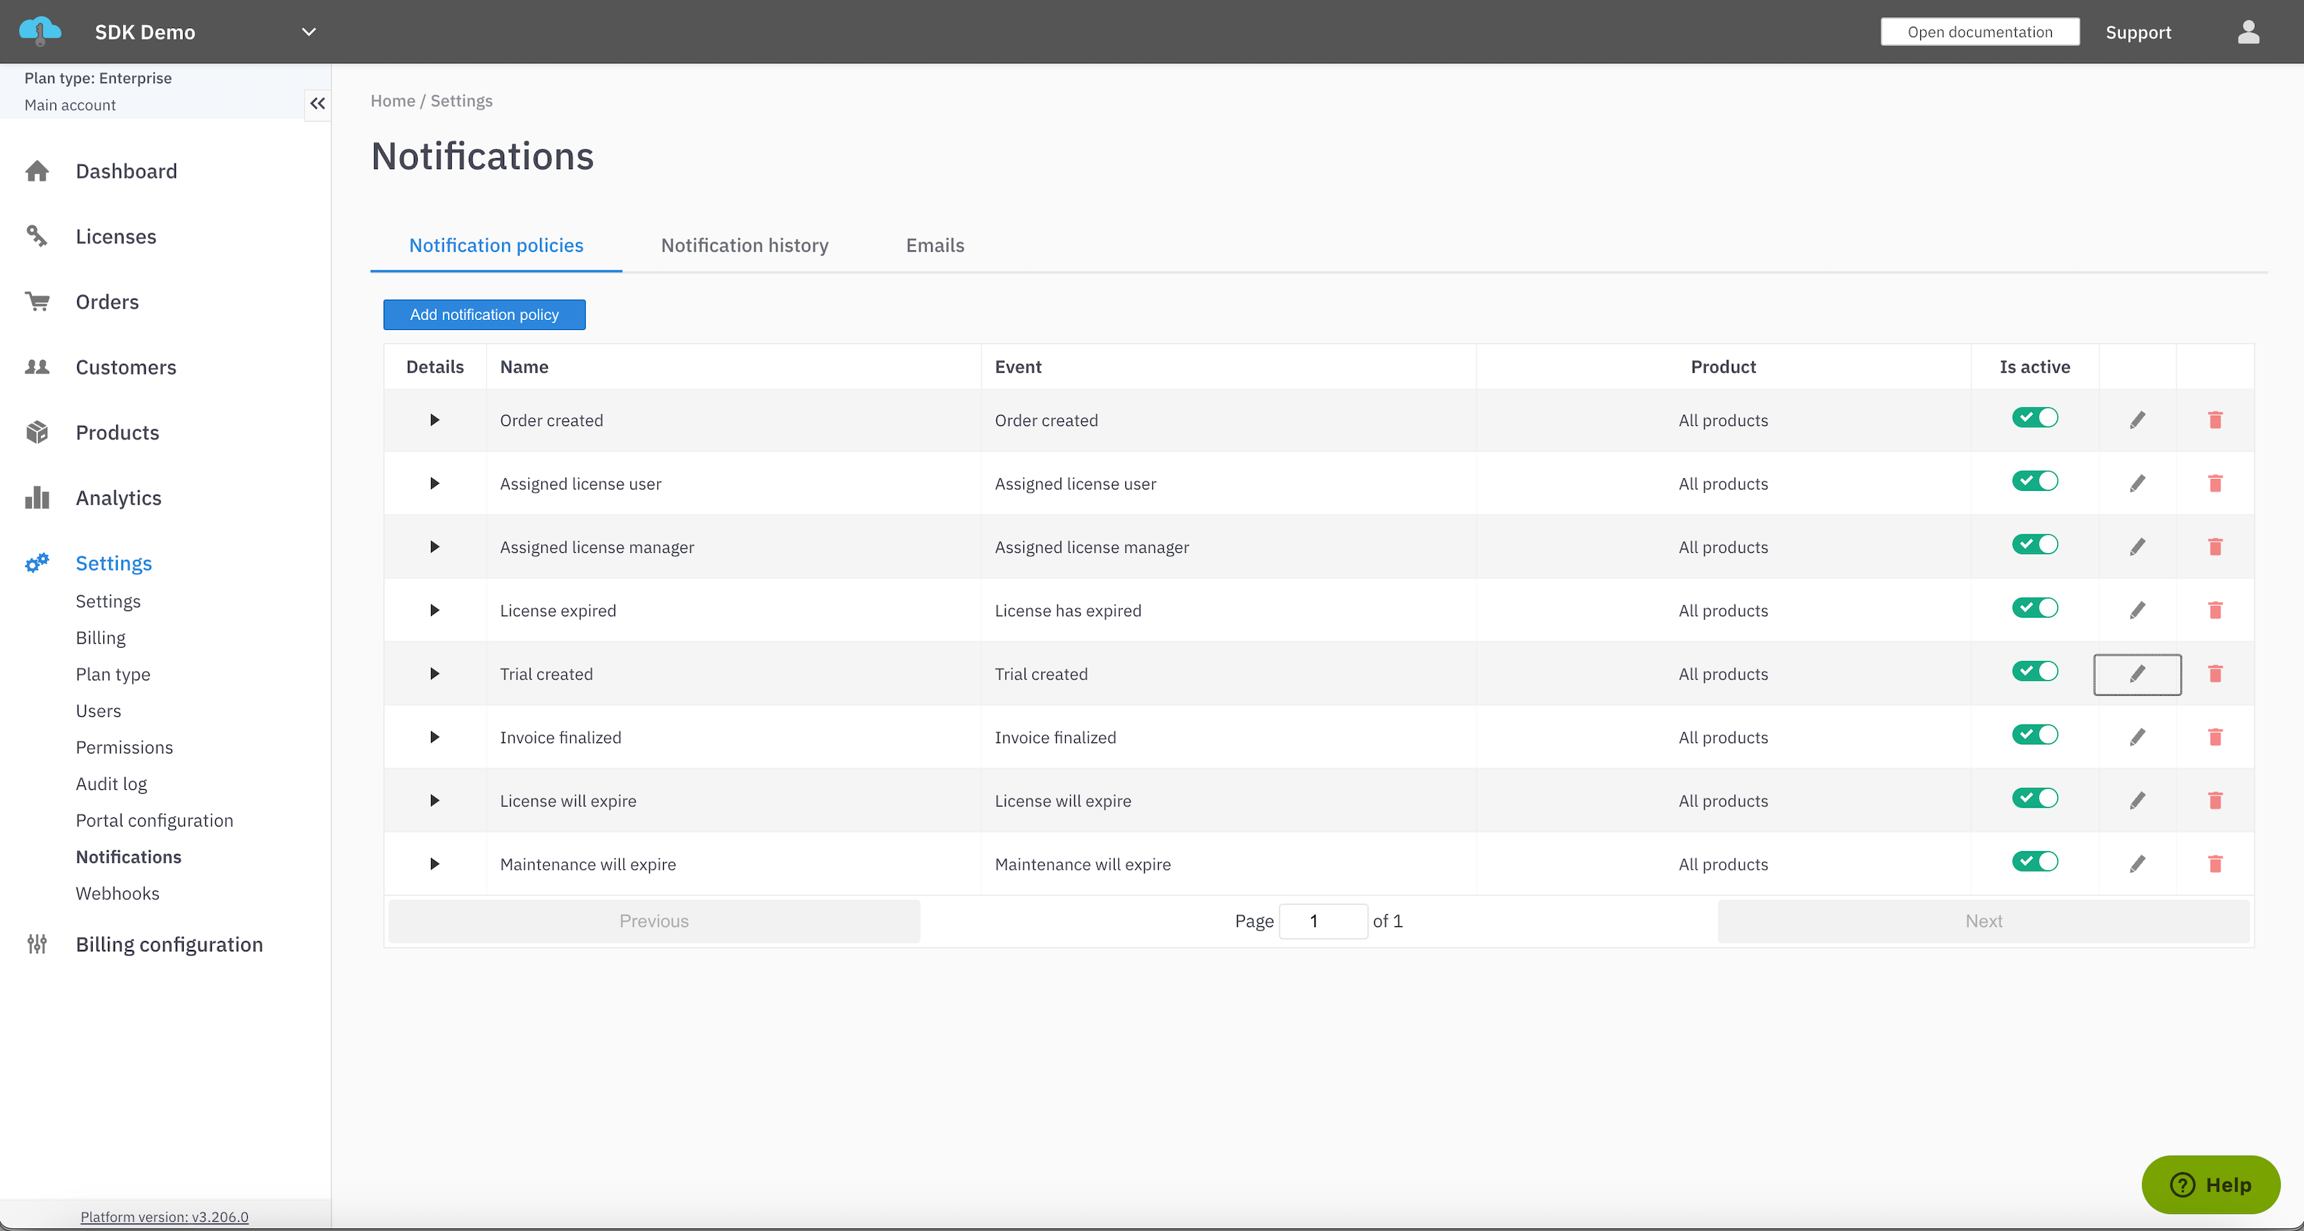Disable the Invoice finalized active toggle
2304x1231 pixels.
point(2034,735)
